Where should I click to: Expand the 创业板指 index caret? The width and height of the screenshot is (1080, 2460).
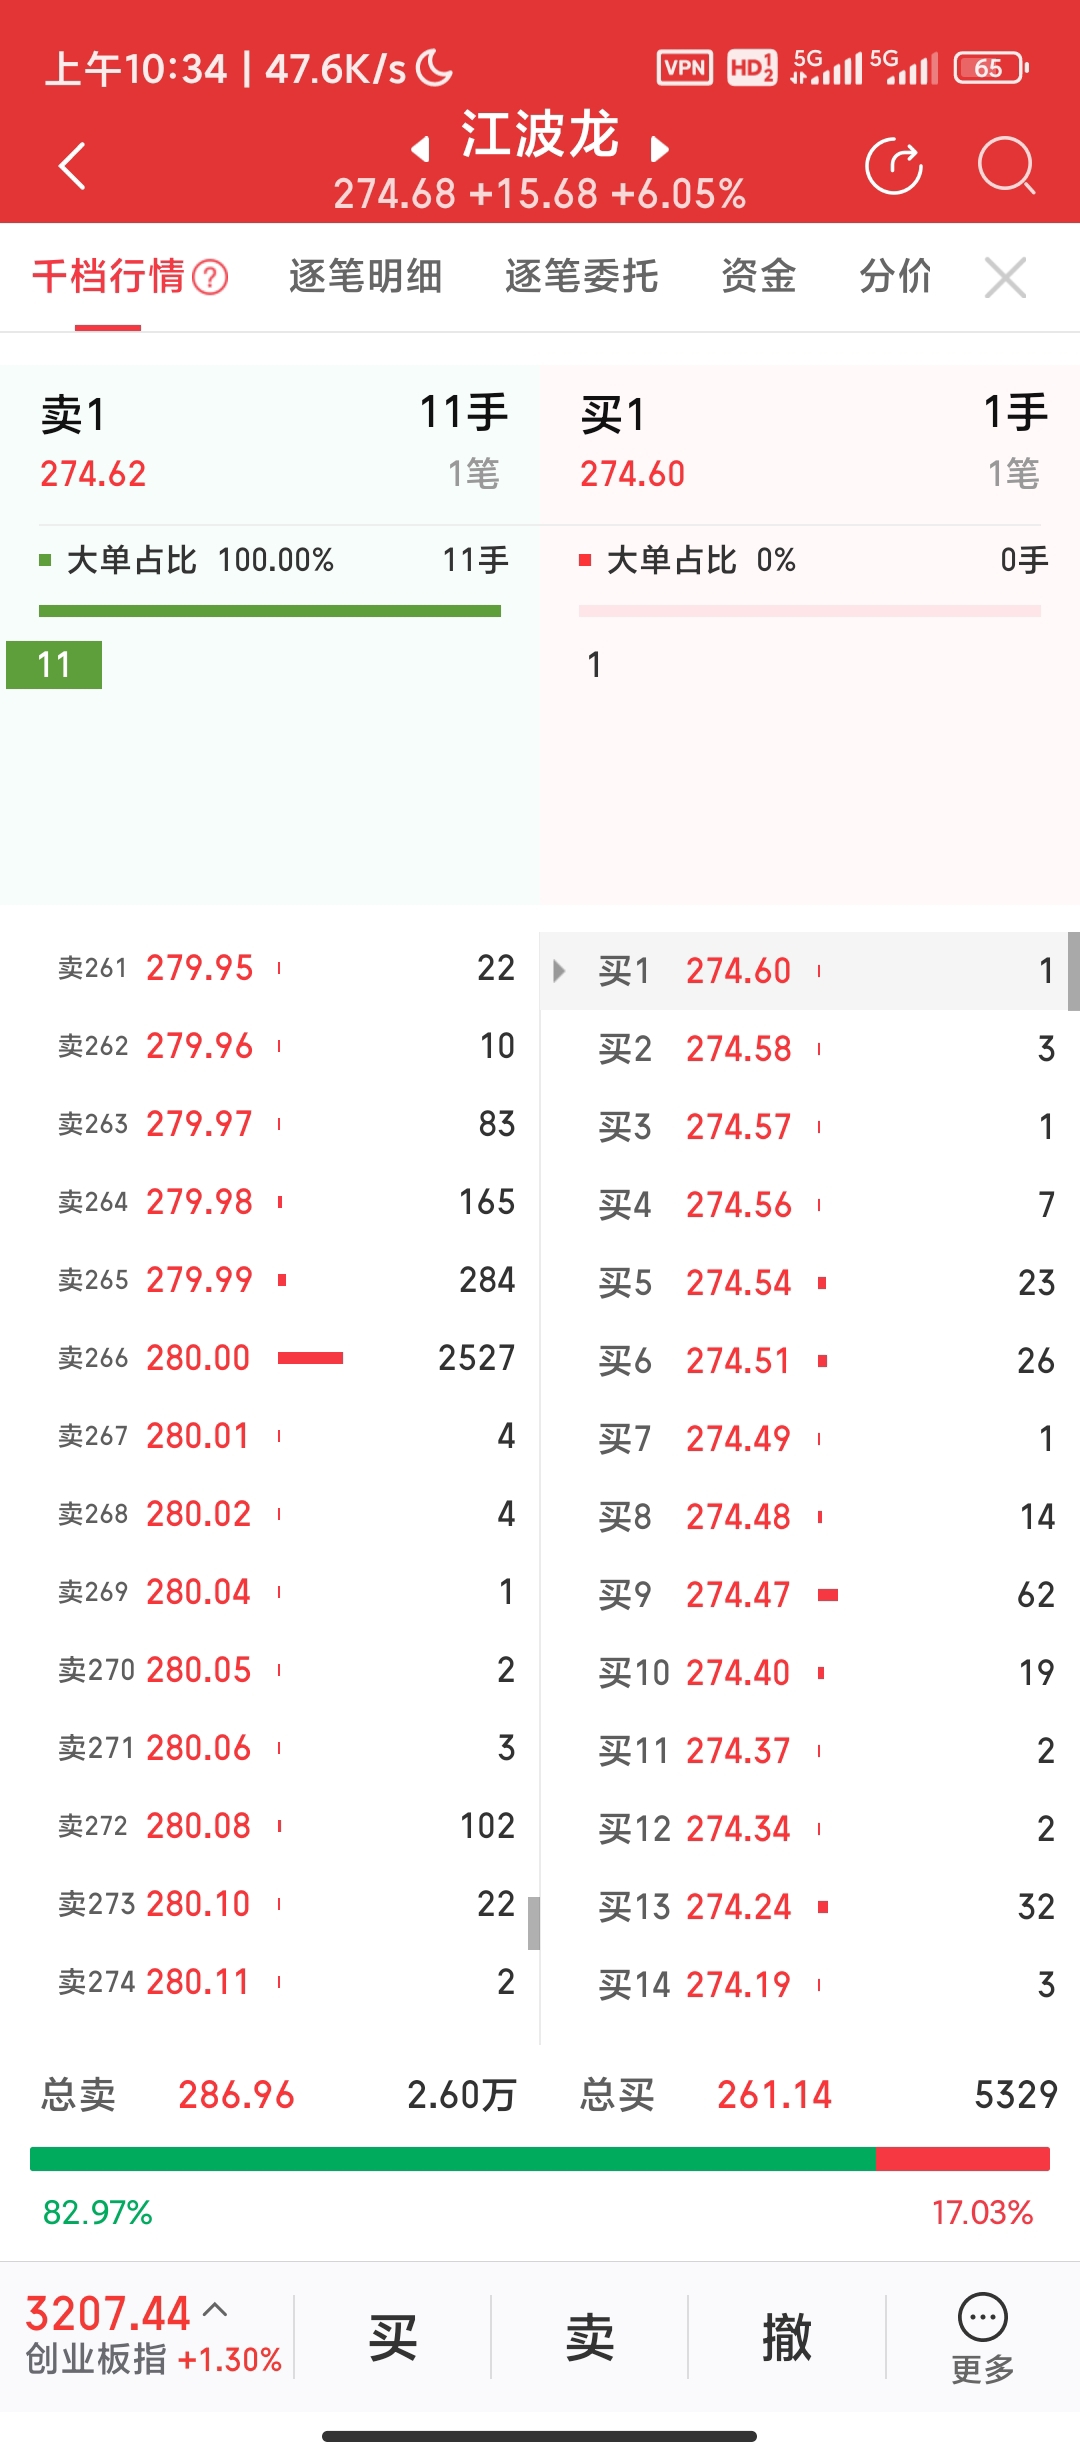click(x=215, y=2311)
